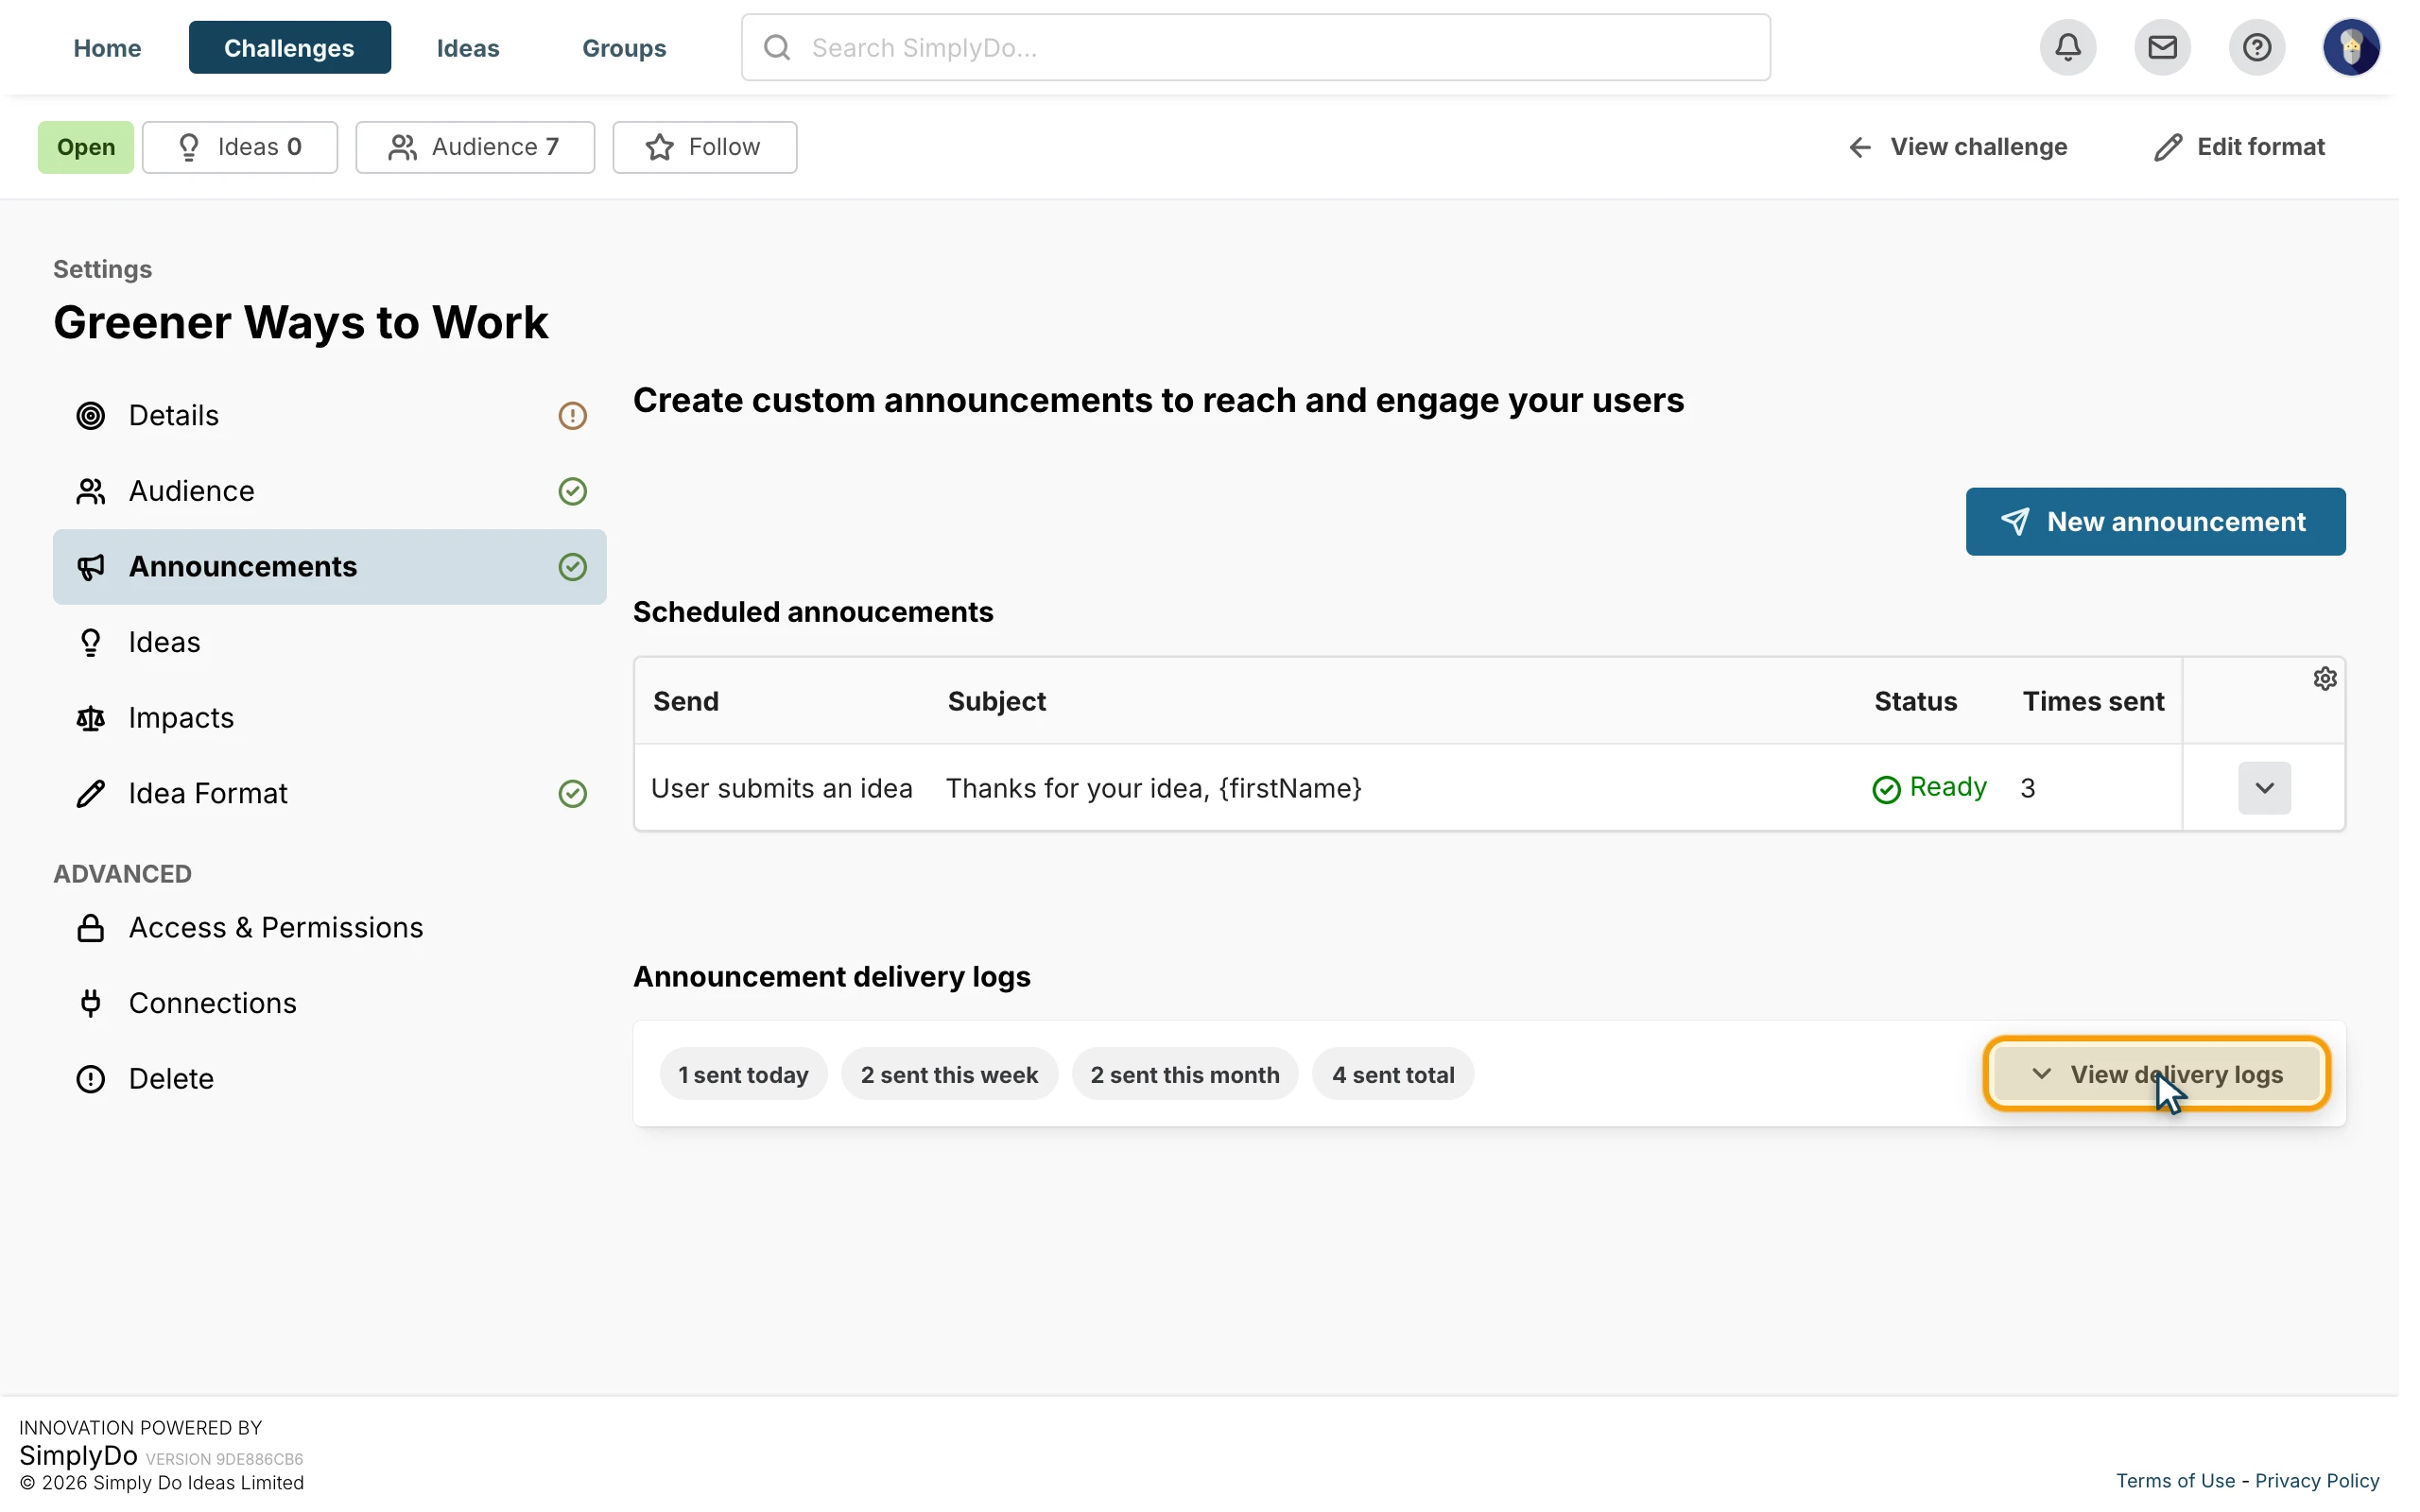Open the user profile avatar
Image resolution: width=2420 pixels, height=1512 pixels.
click(x=2351, y=47)
